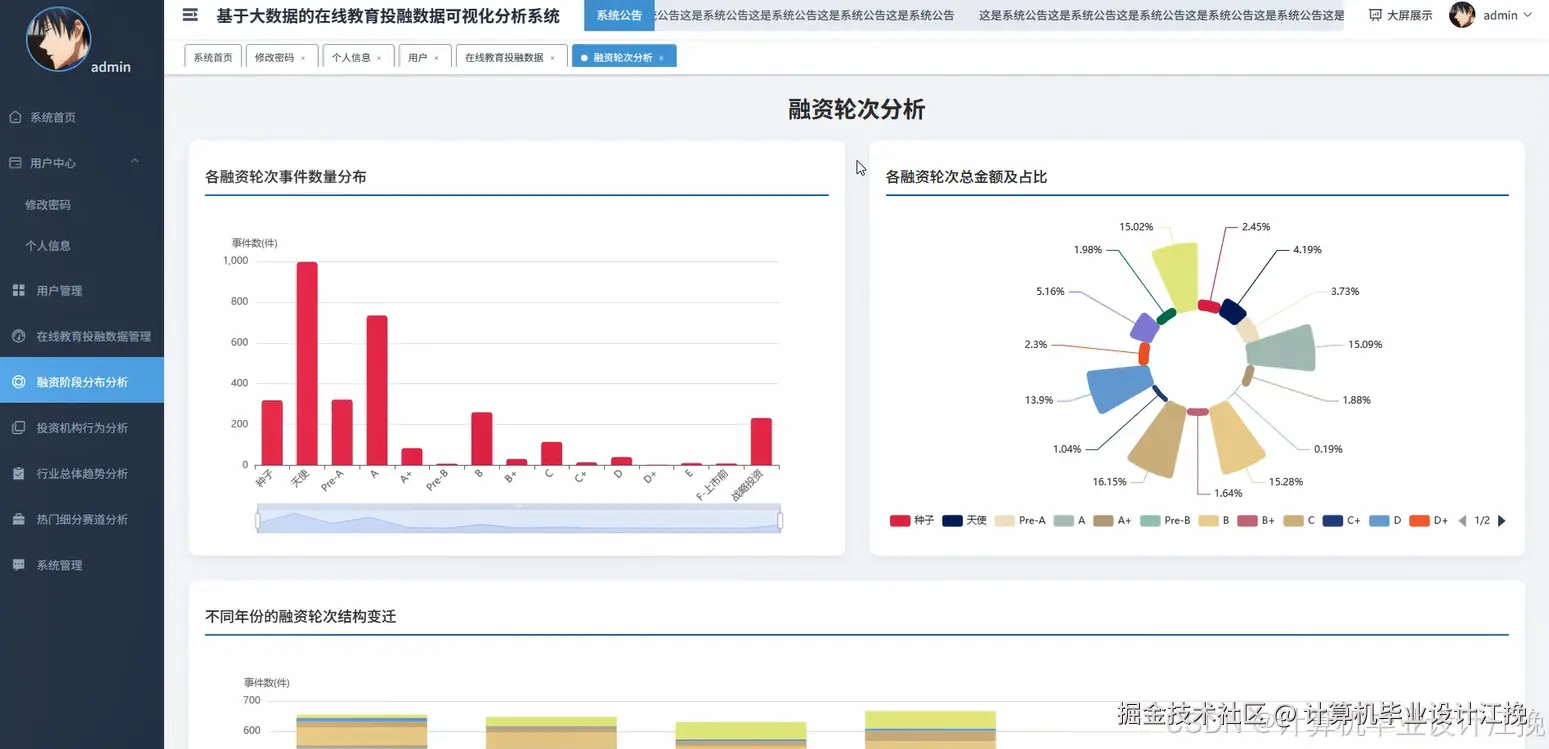Click the 各融资轮次总金额及占比 chart title
The height and width of the screenshot is (749, 1549).
(x=967, y=177)
